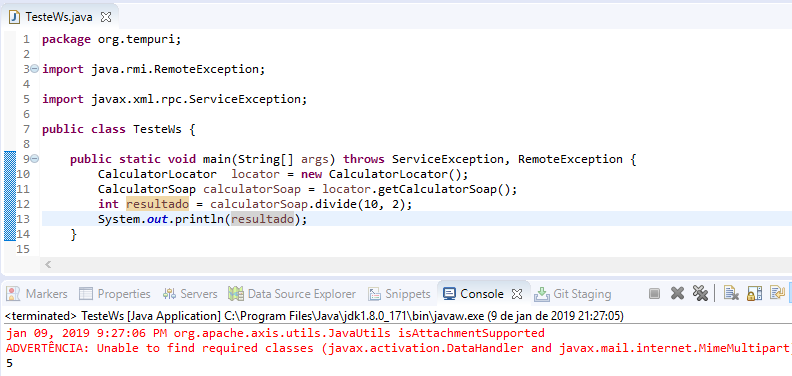Click 'javax.xml.rpc.ServiceException' import on line 5
Viewport: 792px width, 376px height.
click(195, 99)
